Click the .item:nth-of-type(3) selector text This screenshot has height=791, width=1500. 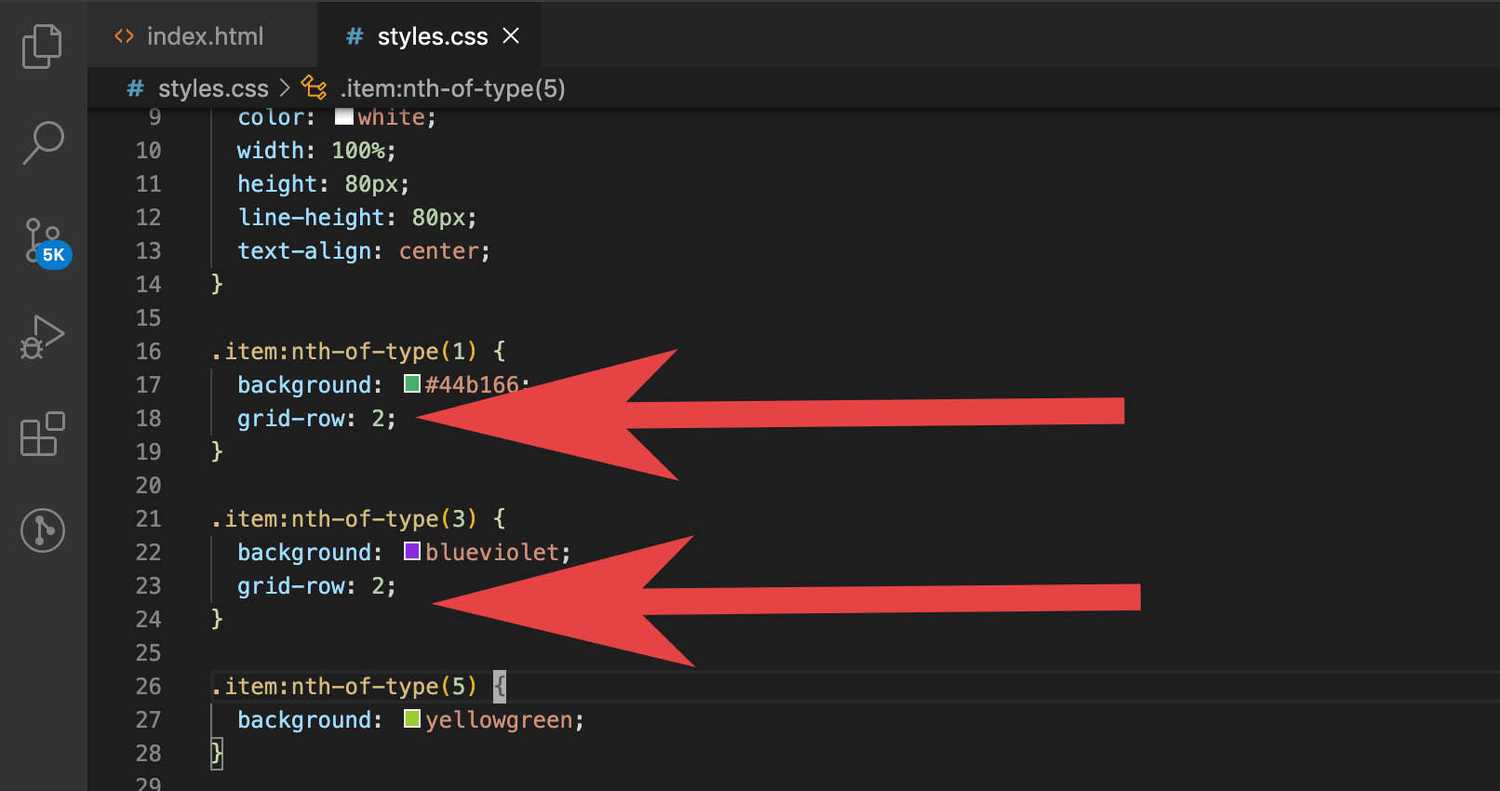point(344,519)
